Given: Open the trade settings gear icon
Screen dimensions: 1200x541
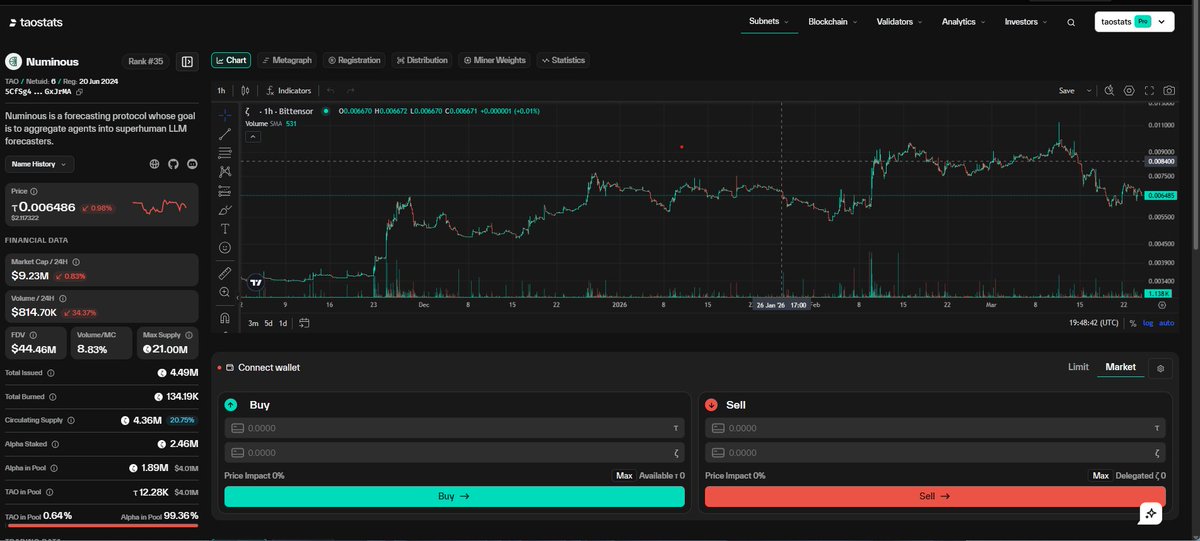Looking at the screenshot, I should (x=1161, y=368).
